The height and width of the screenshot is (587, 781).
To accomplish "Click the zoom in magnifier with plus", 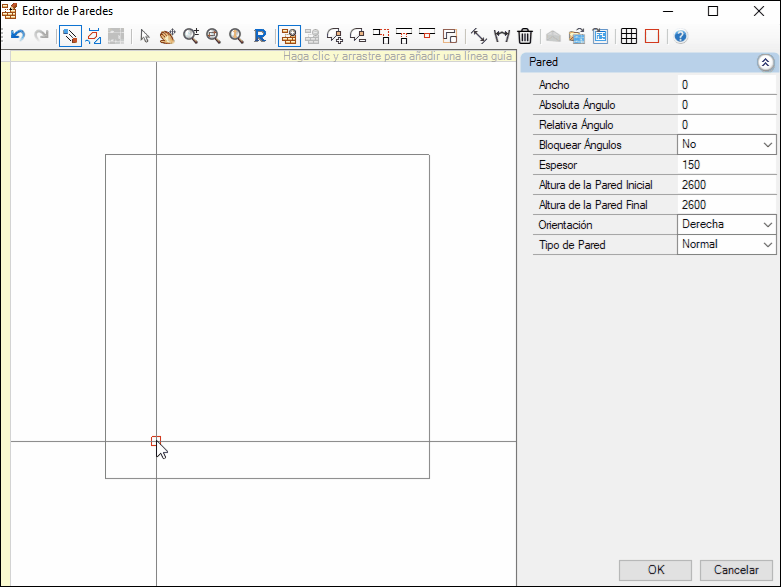I will (191, 36).
